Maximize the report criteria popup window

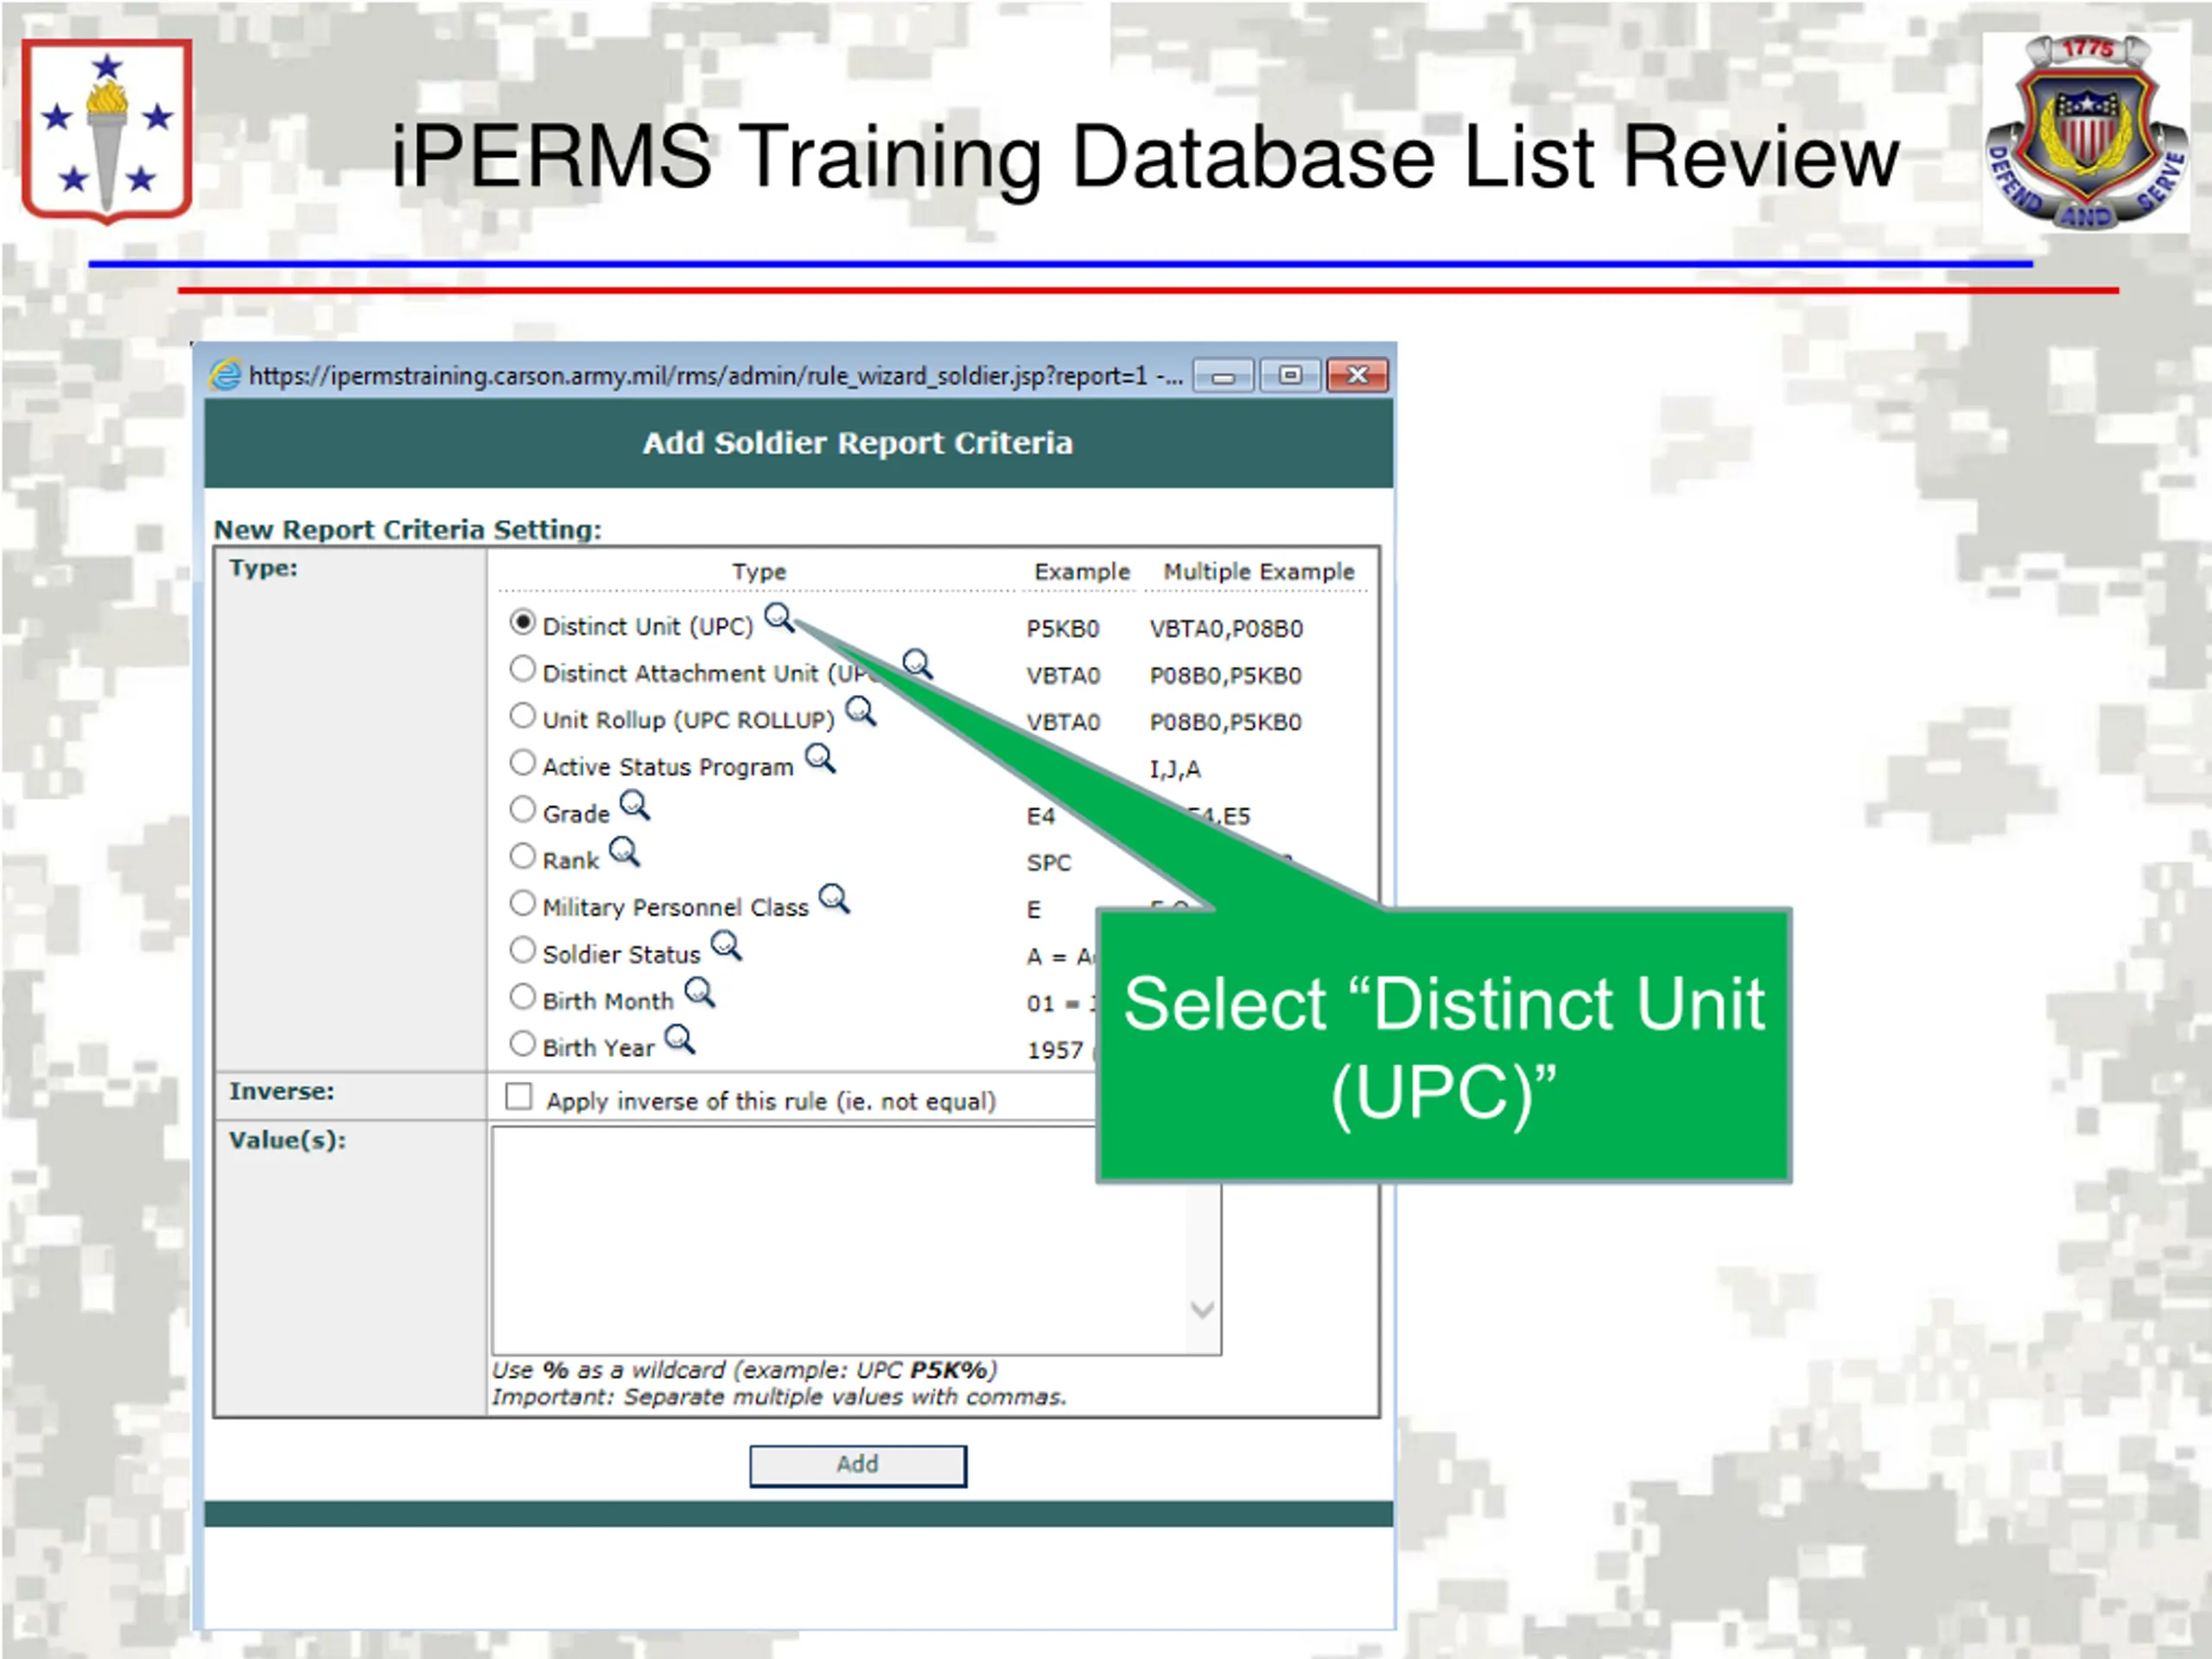pos(1290,375)
